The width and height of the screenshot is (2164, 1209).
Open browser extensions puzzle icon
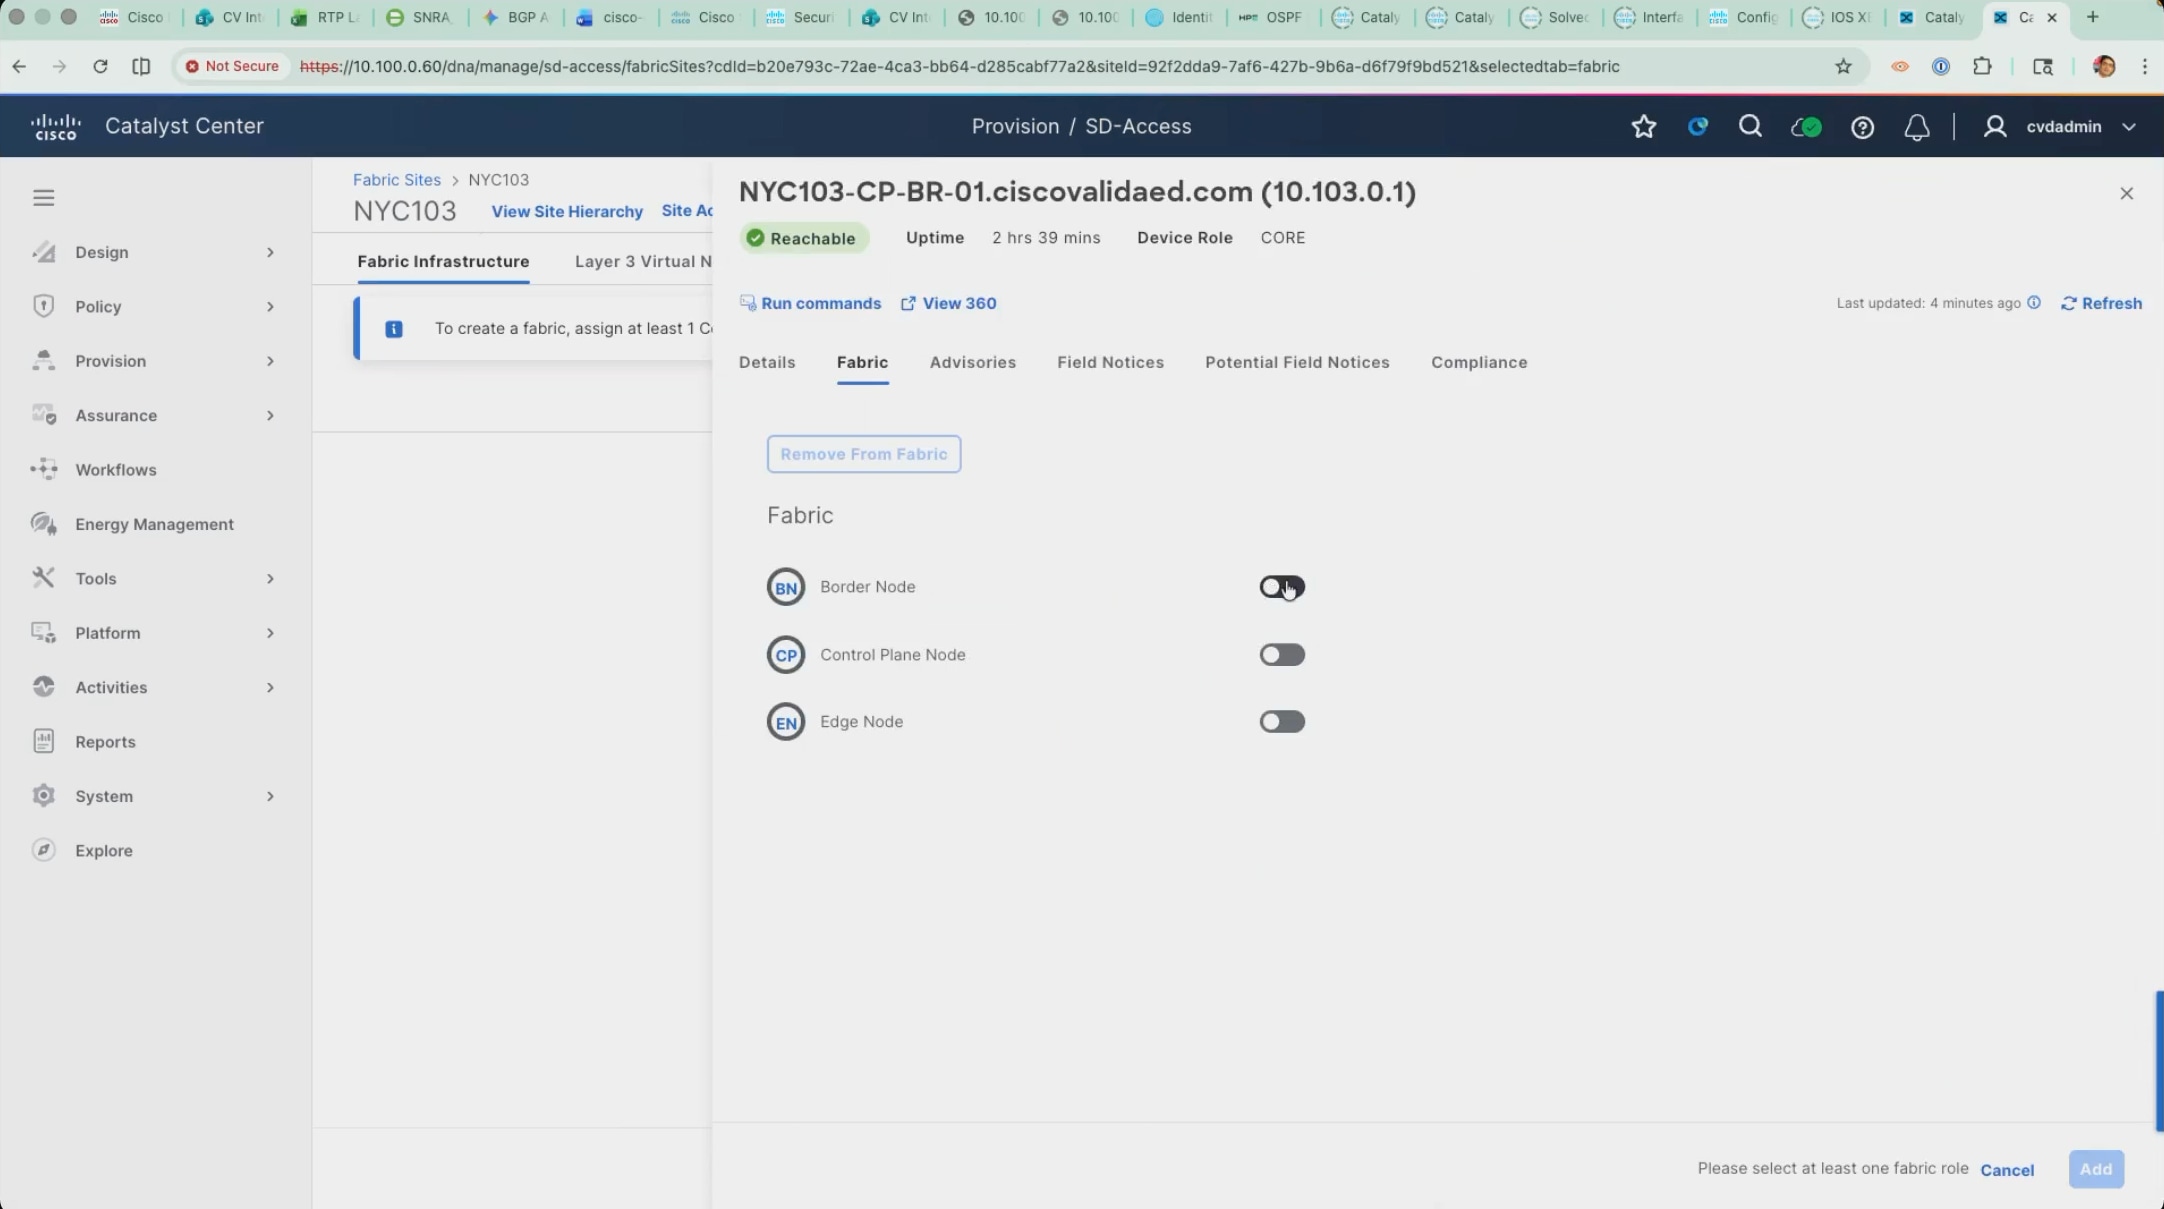point(1982,66)
